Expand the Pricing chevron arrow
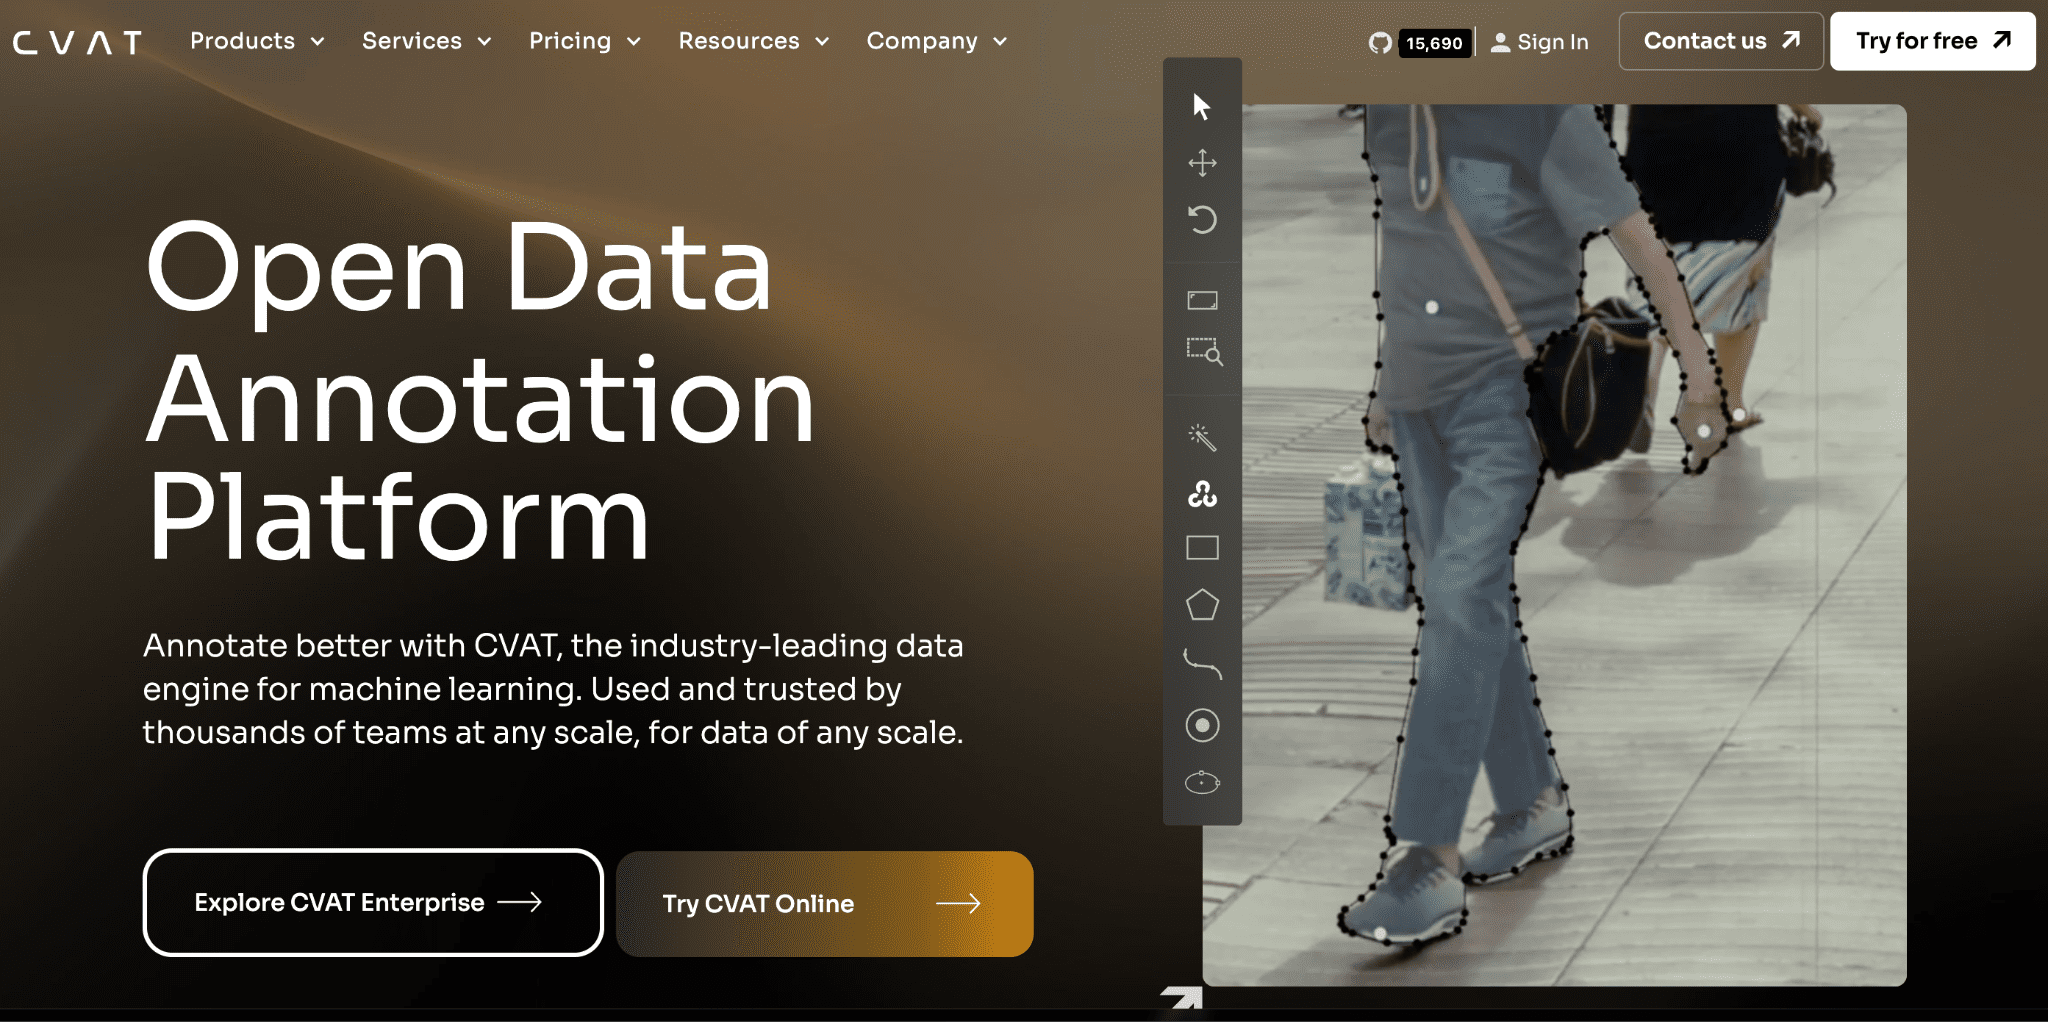This screenshot has height=1022, width=2048. pyautogui.click(x=633, y=42)
